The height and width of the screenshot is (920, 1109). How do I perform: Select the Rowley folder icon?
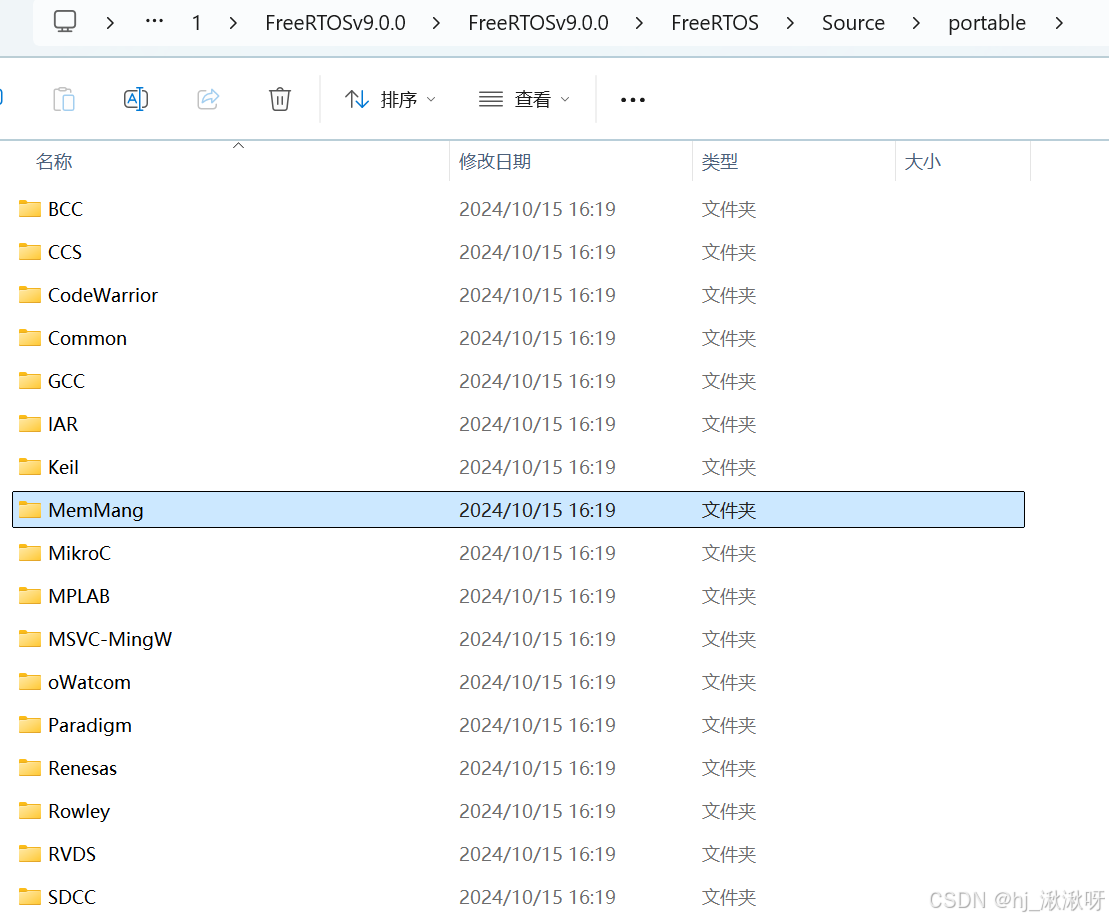coord(30,811)
